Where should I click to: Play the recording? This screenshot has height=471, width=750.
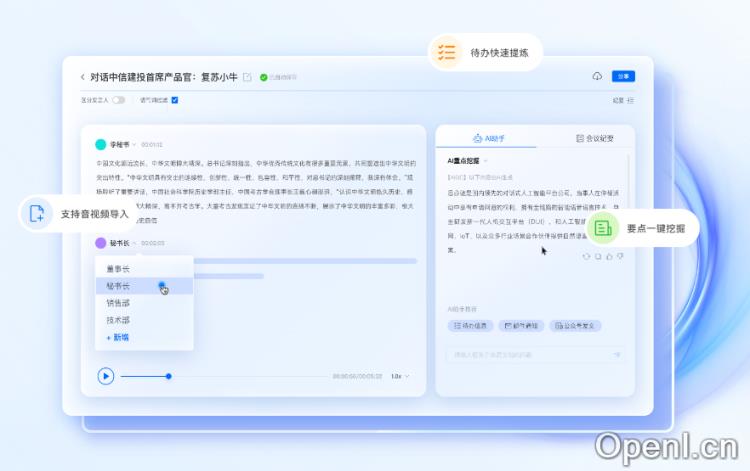coord(106,376)
